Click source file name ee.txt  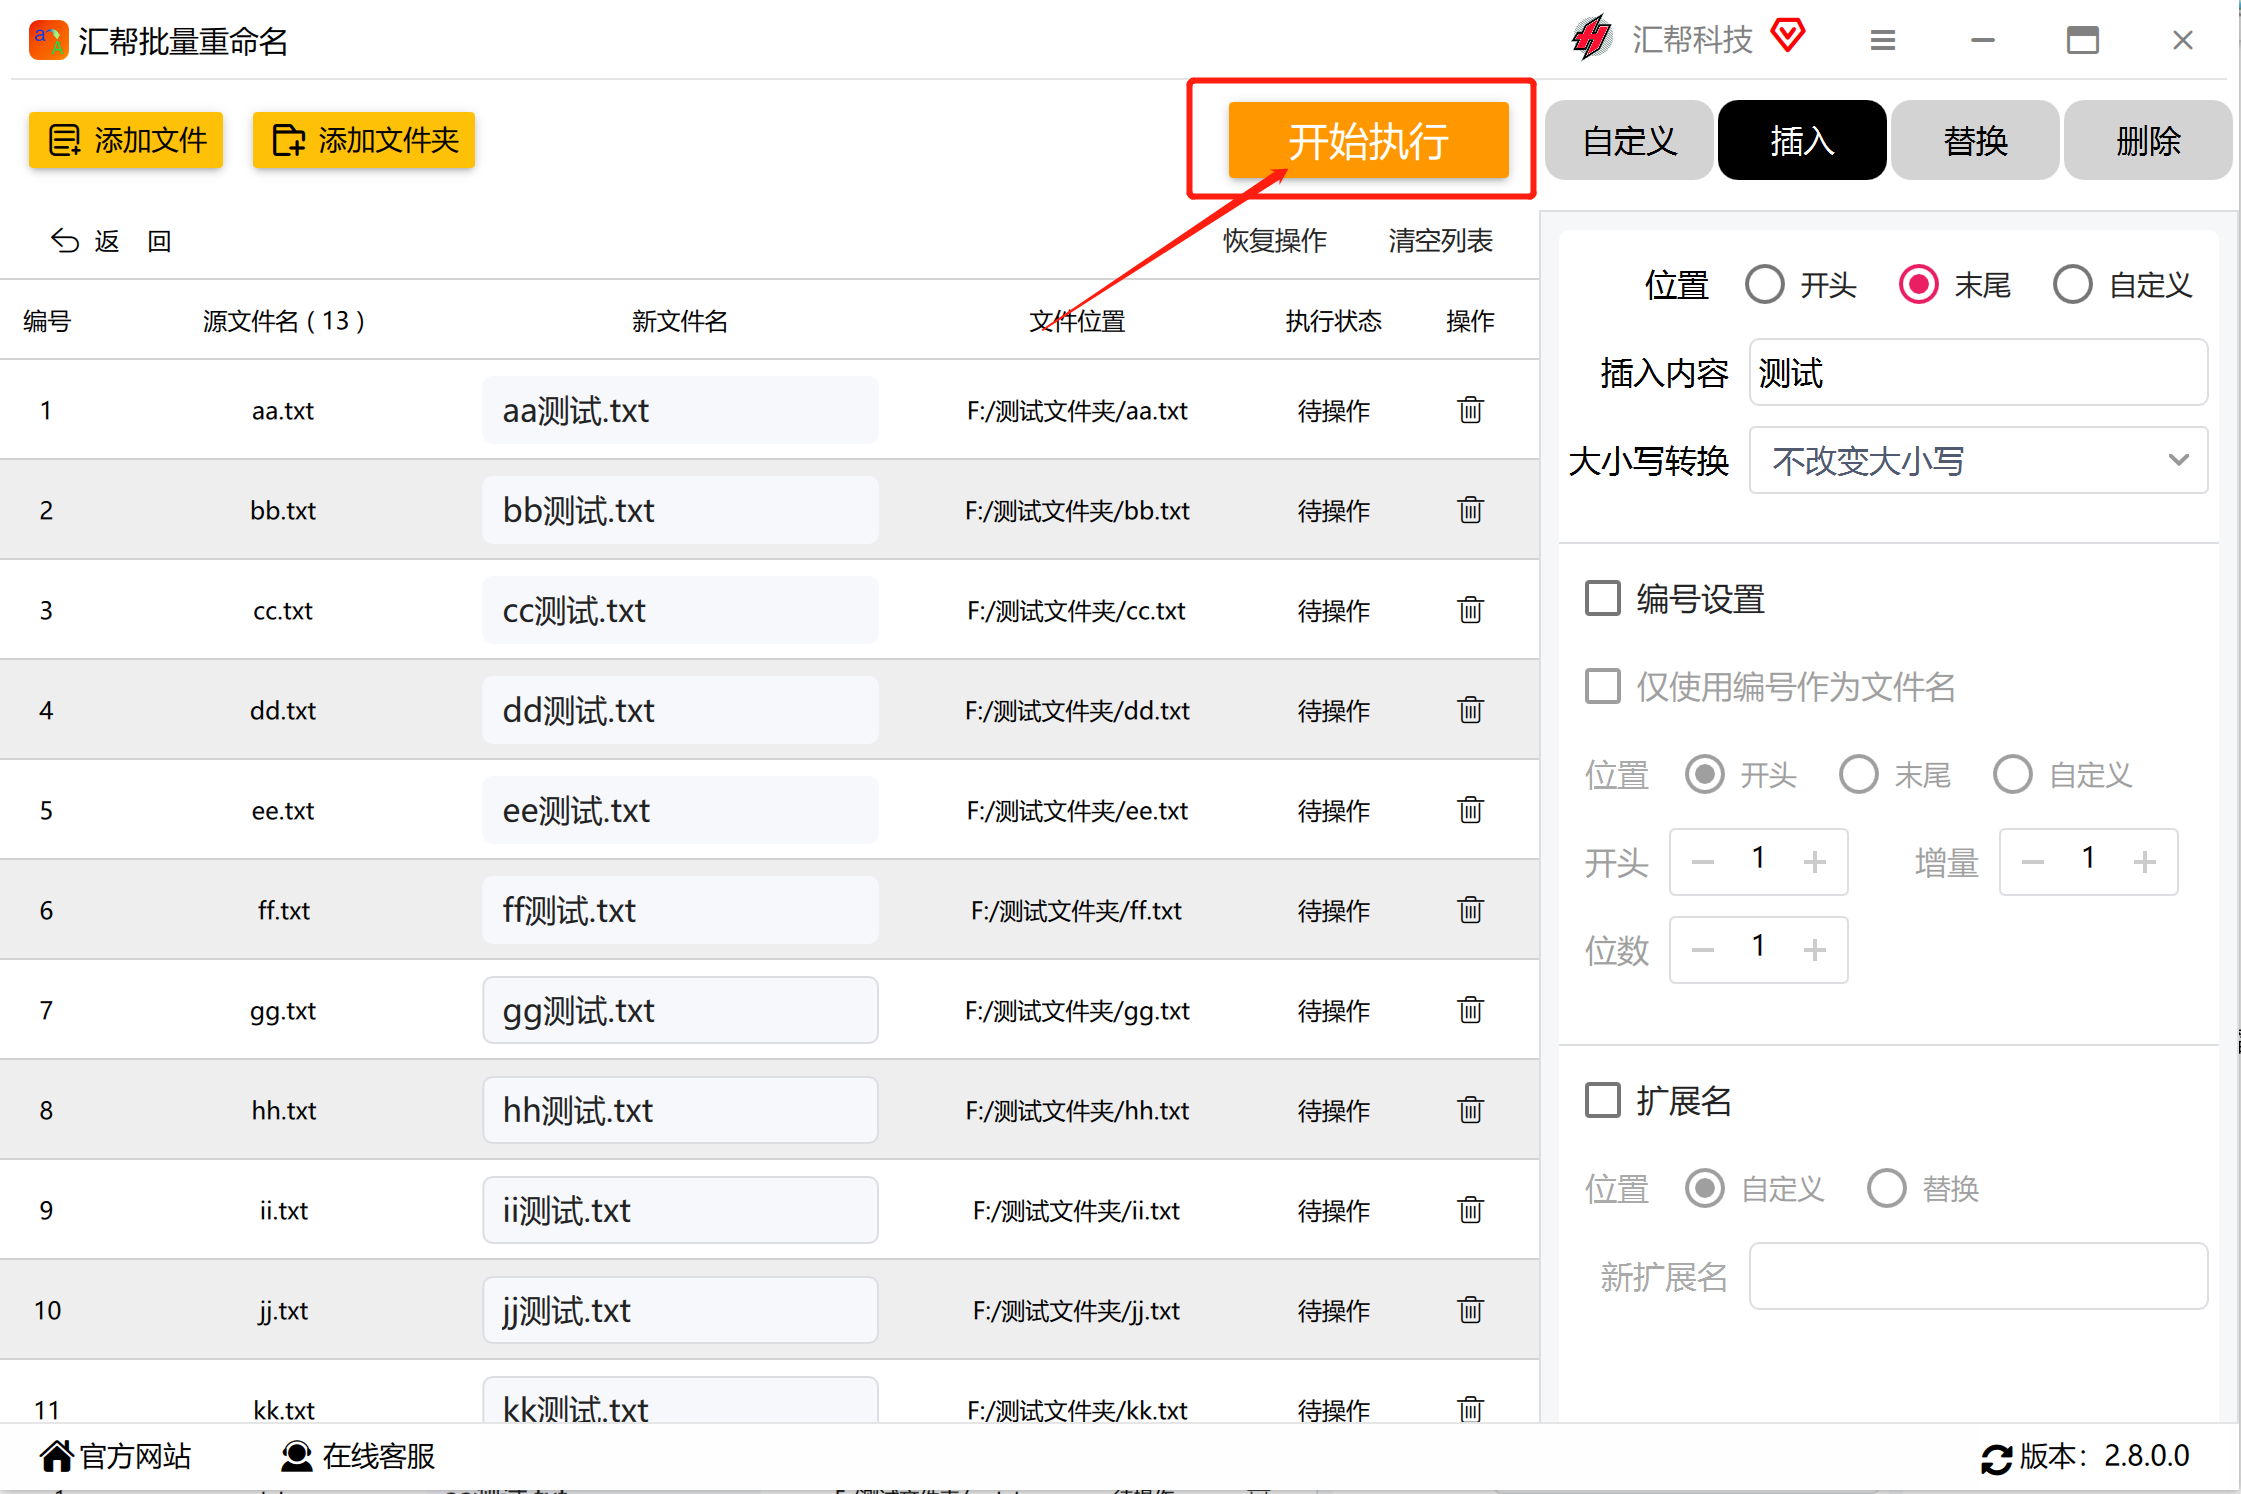[283, 810]
